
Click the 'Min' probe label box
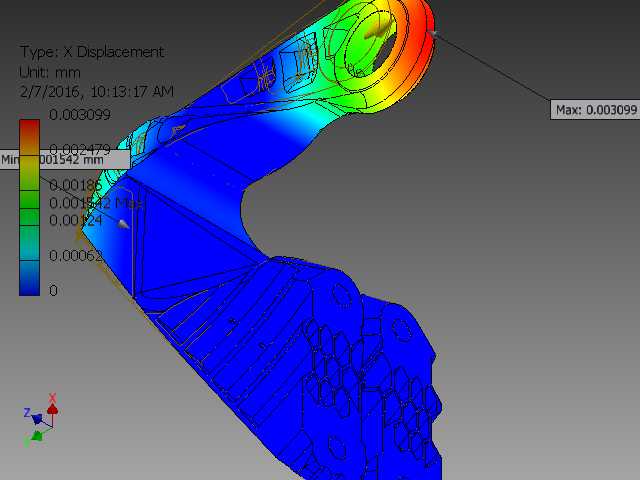click(x=65, y=160)
